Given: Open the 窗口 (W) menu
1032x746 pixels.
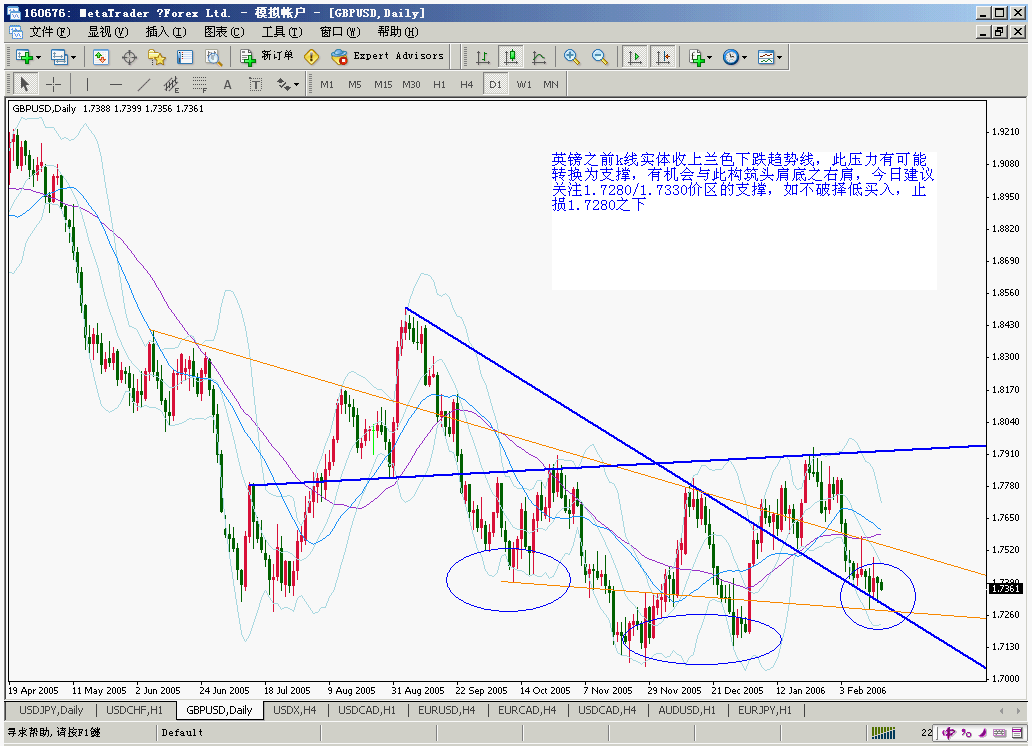Looking at the screenshot, I should coord(340,32).
